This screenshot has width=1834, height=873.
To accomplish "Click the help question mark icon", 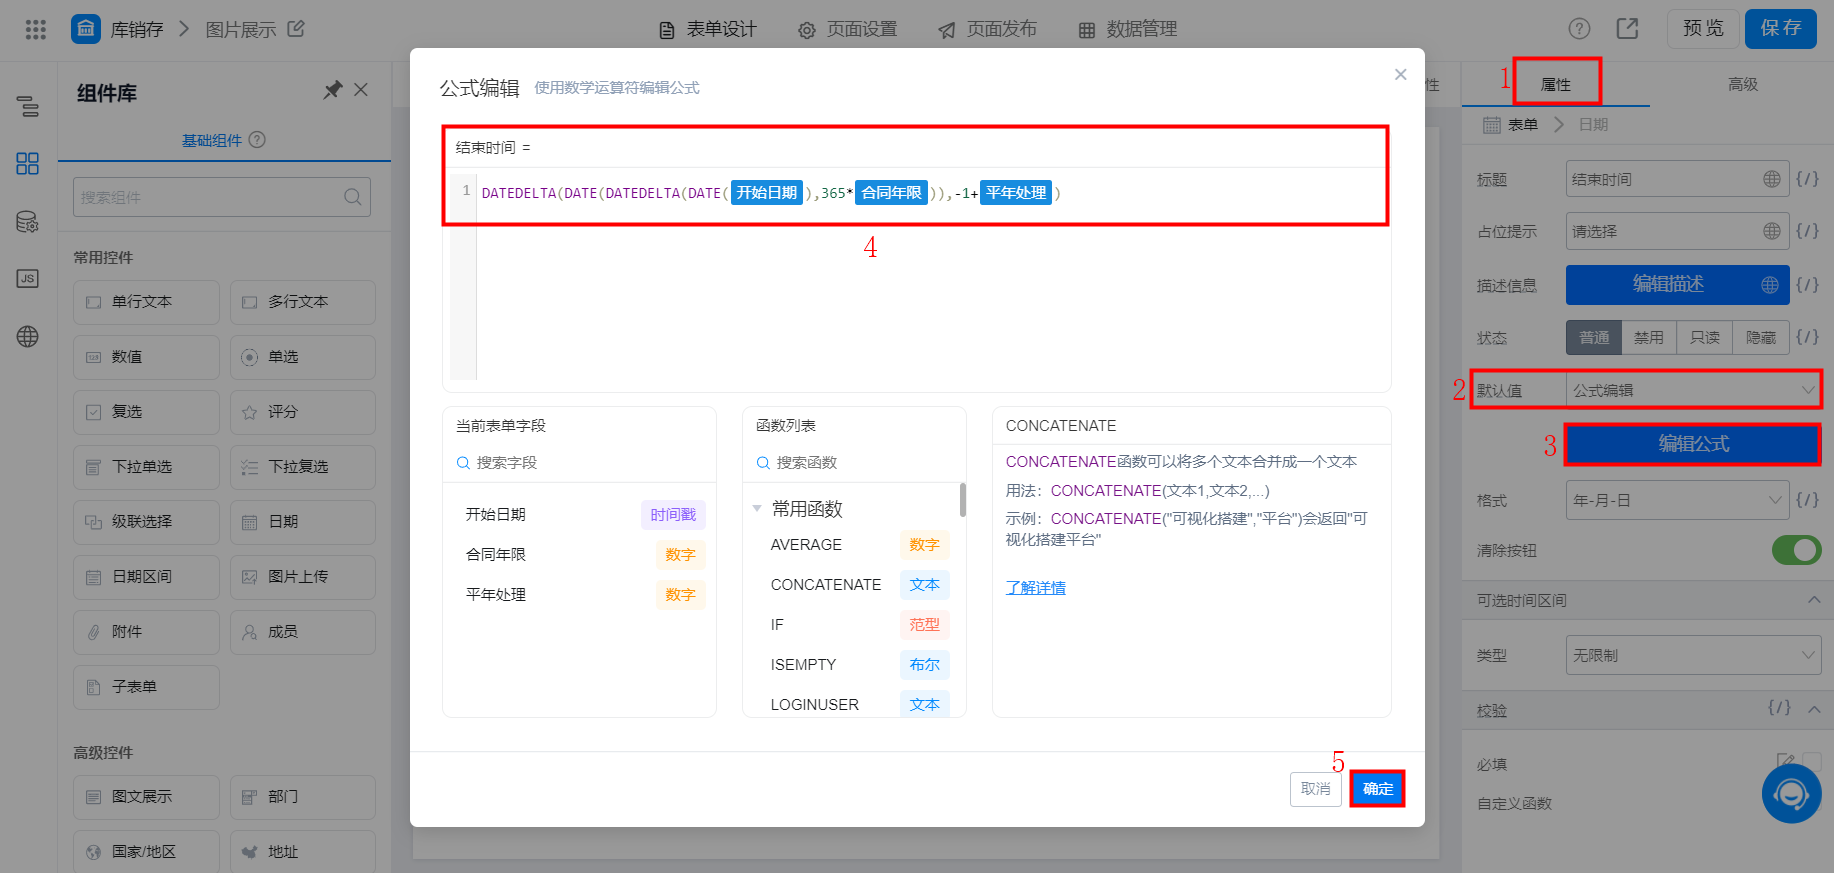I will 1579,29.
